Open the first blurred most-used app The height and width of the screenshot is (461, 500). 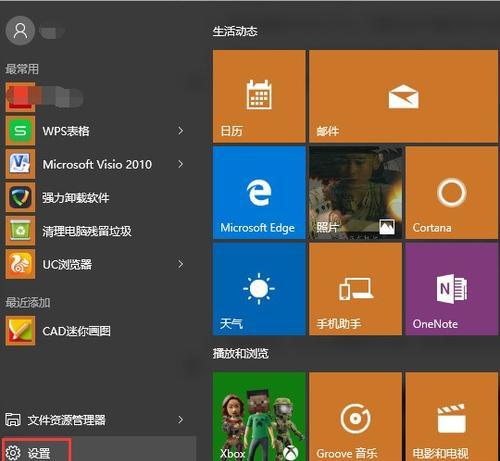43,97
